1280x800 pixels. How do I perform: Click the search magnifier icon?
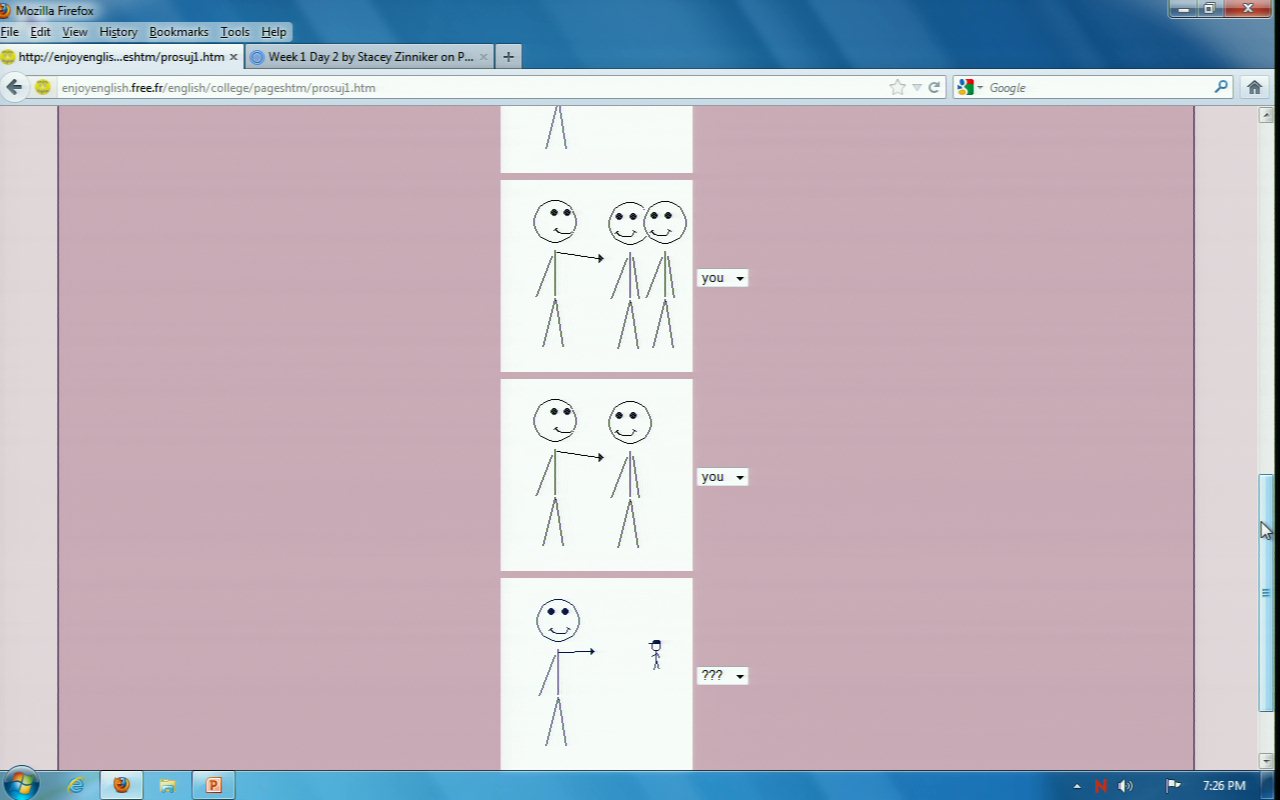[1221, 87]
